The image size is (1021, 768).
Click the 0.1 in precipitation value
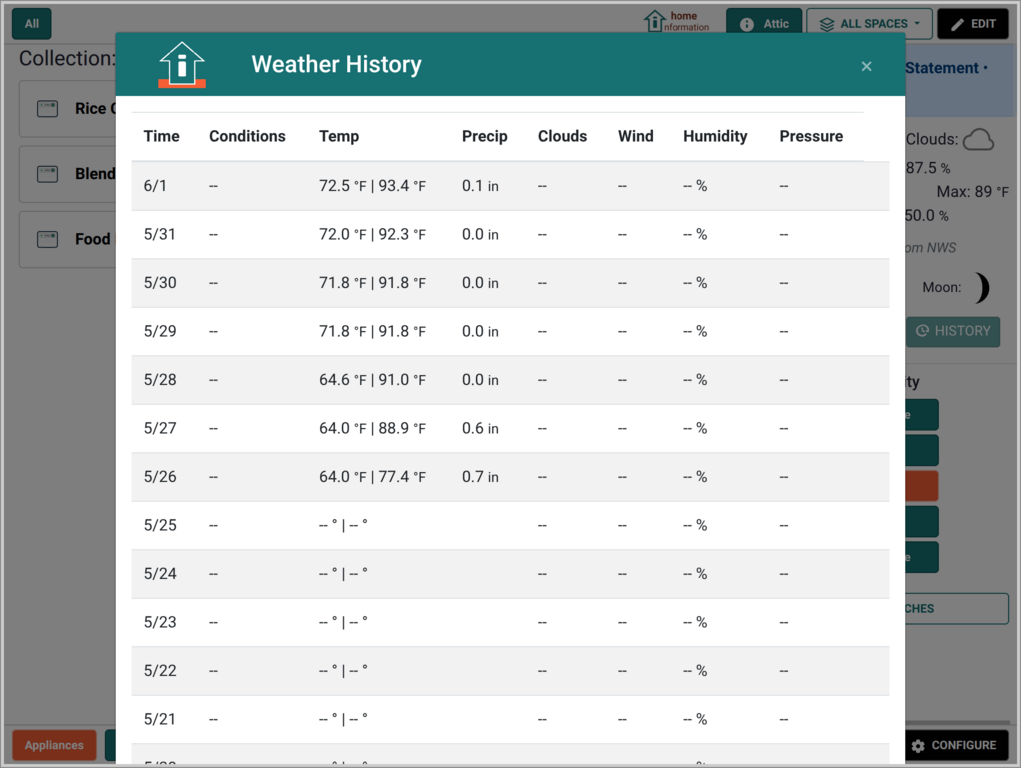480,186
